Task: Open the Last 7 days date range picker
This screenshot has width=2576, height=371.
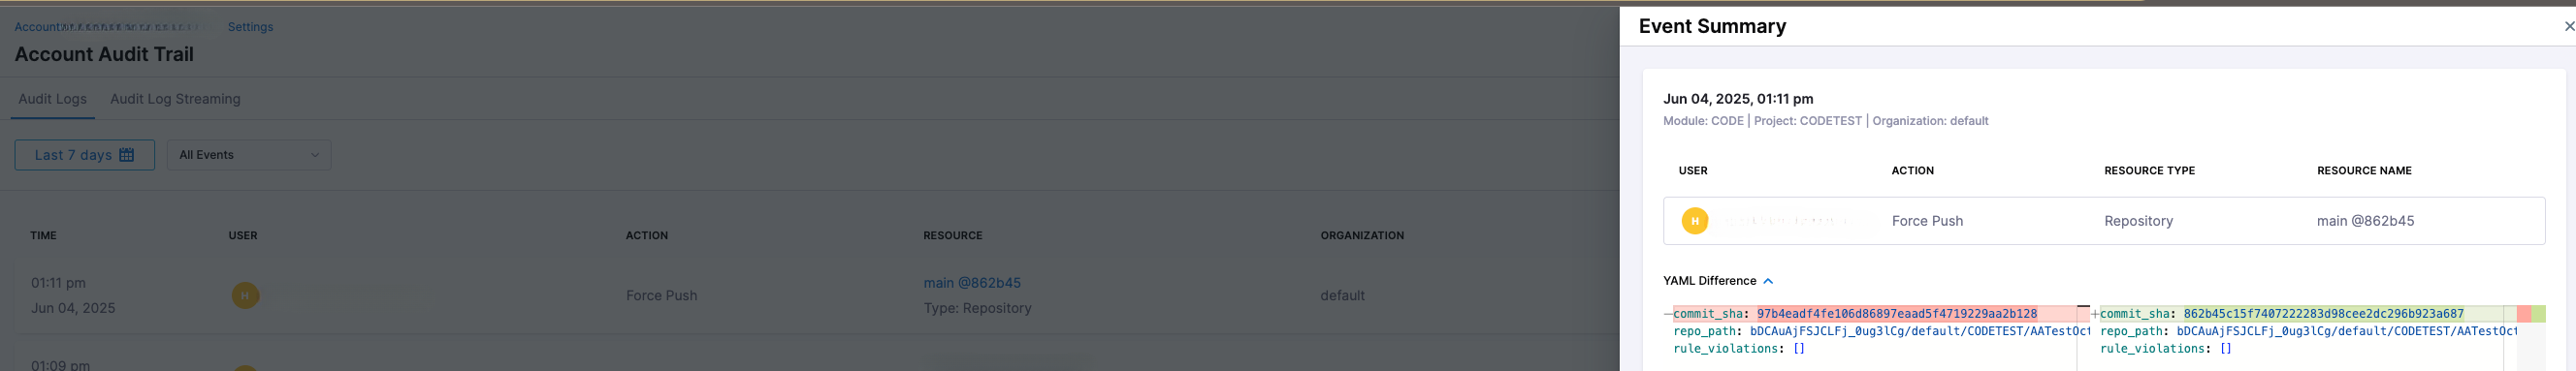Action: tap(84, 155)
